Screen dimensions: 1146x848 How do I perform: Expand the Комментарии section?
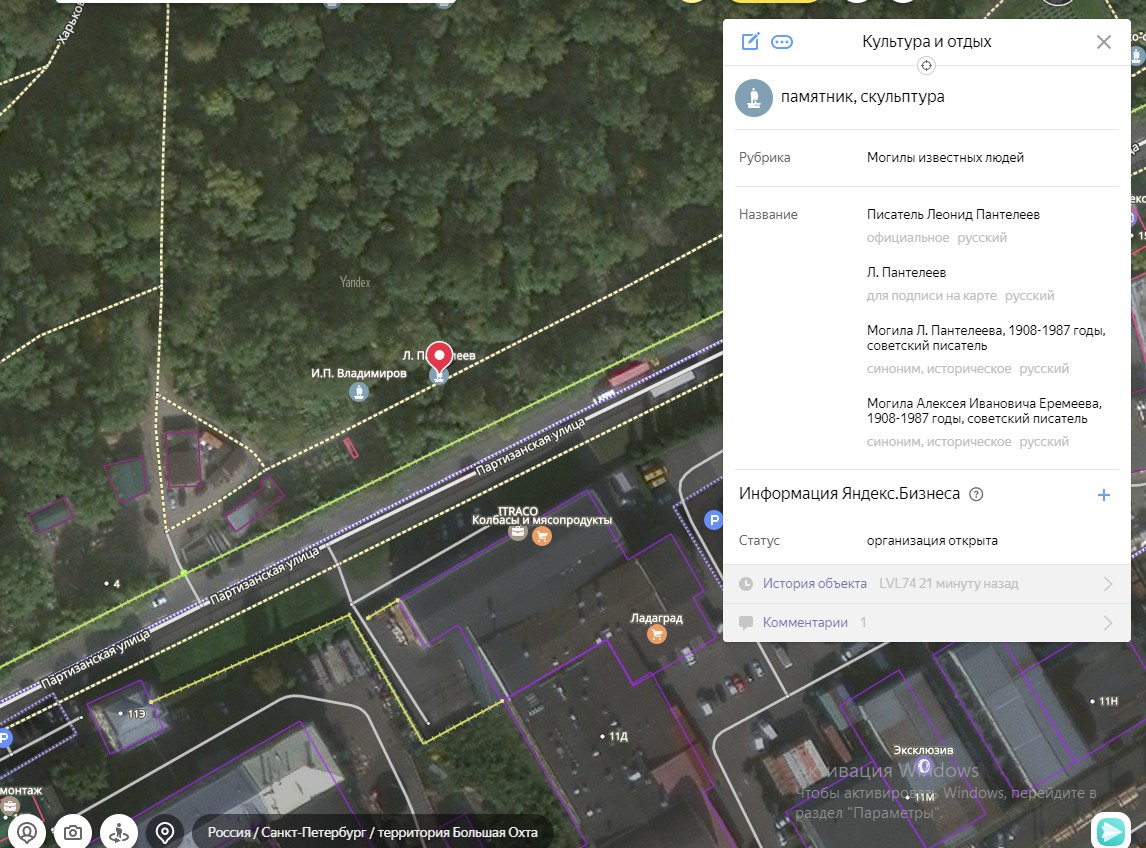click(1107, 623)
